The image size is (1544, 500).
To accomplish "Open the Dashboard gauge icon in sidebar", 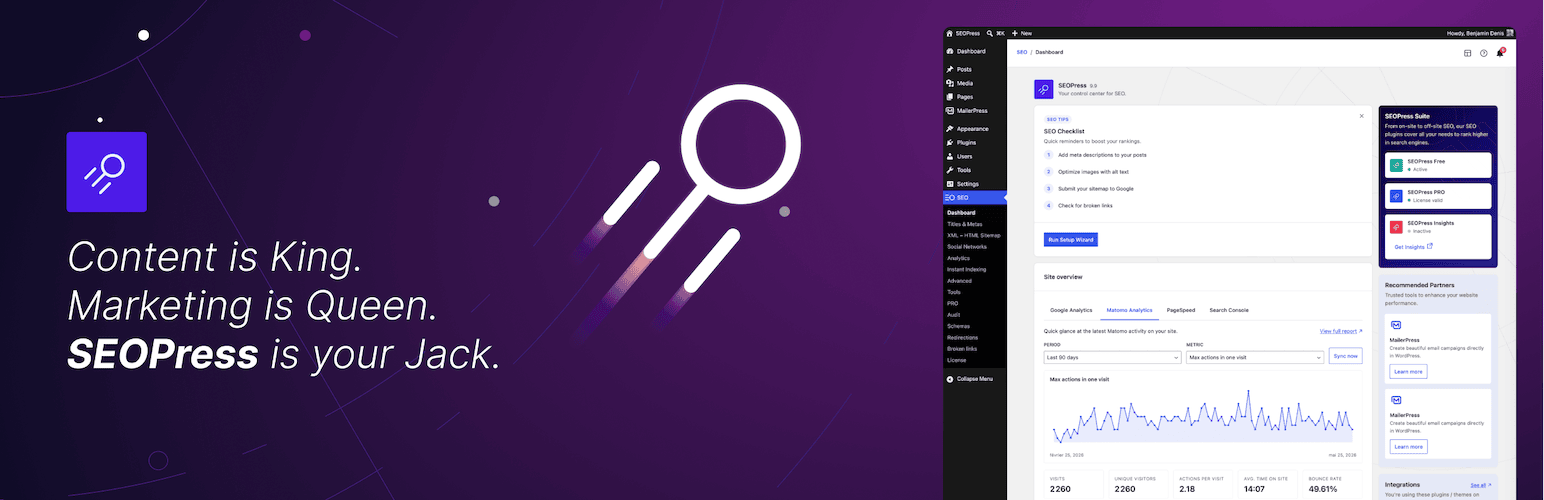I will pyautogui.click(x=950, y=51).
